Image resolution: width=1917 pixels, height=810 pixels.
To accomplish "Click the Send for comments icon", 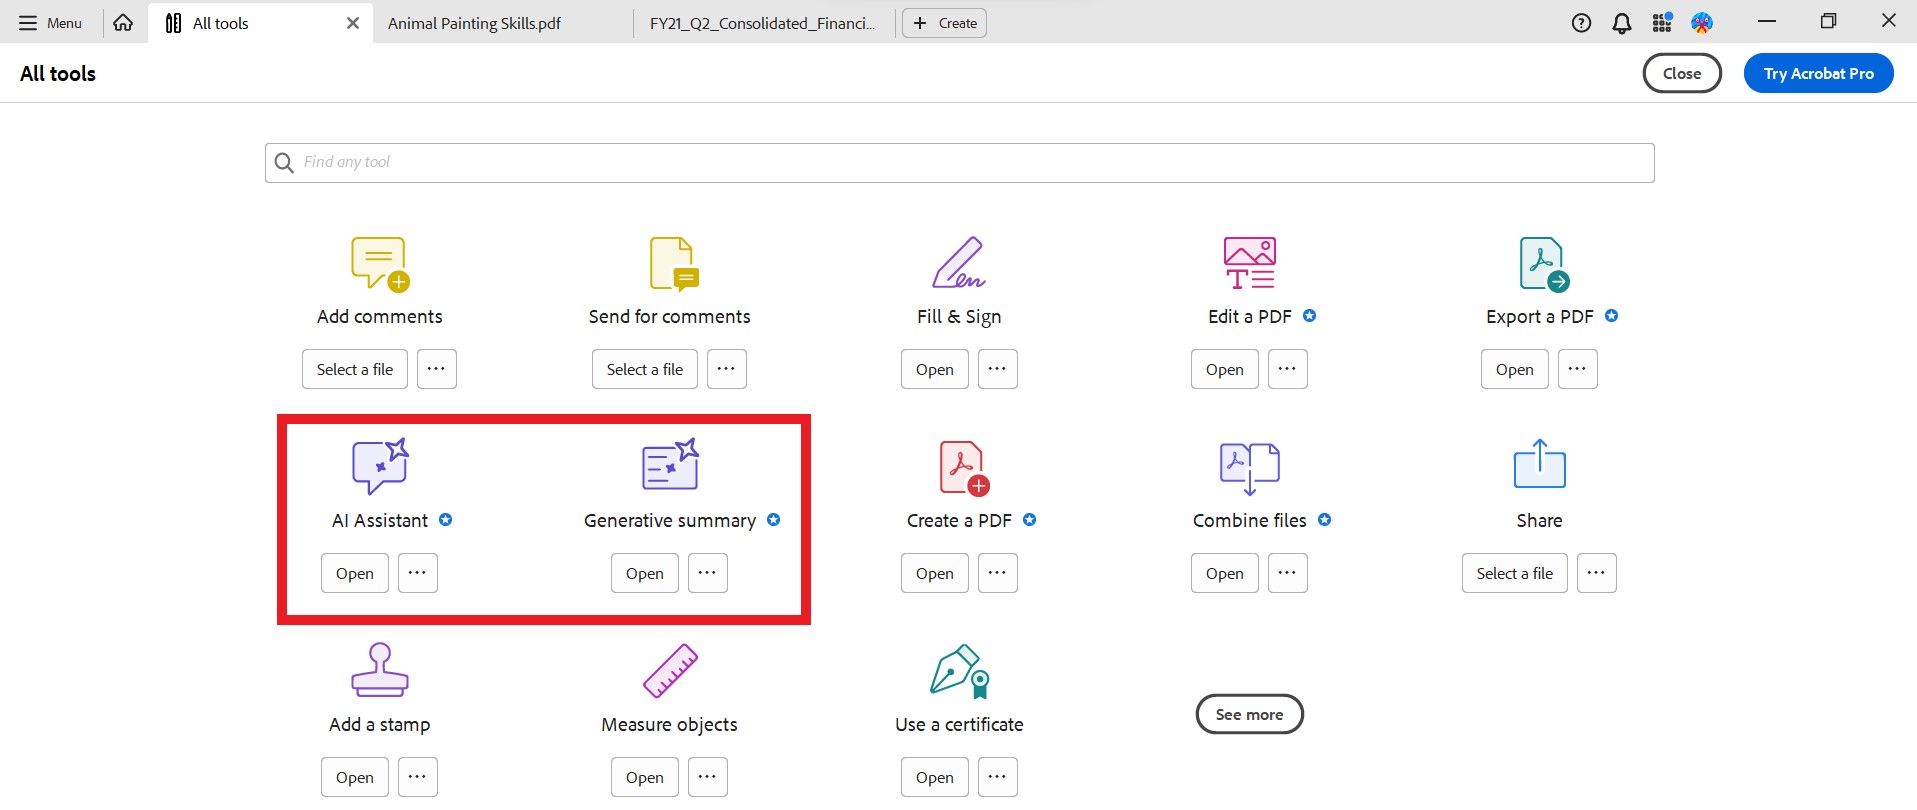I will tap(674, 264).
